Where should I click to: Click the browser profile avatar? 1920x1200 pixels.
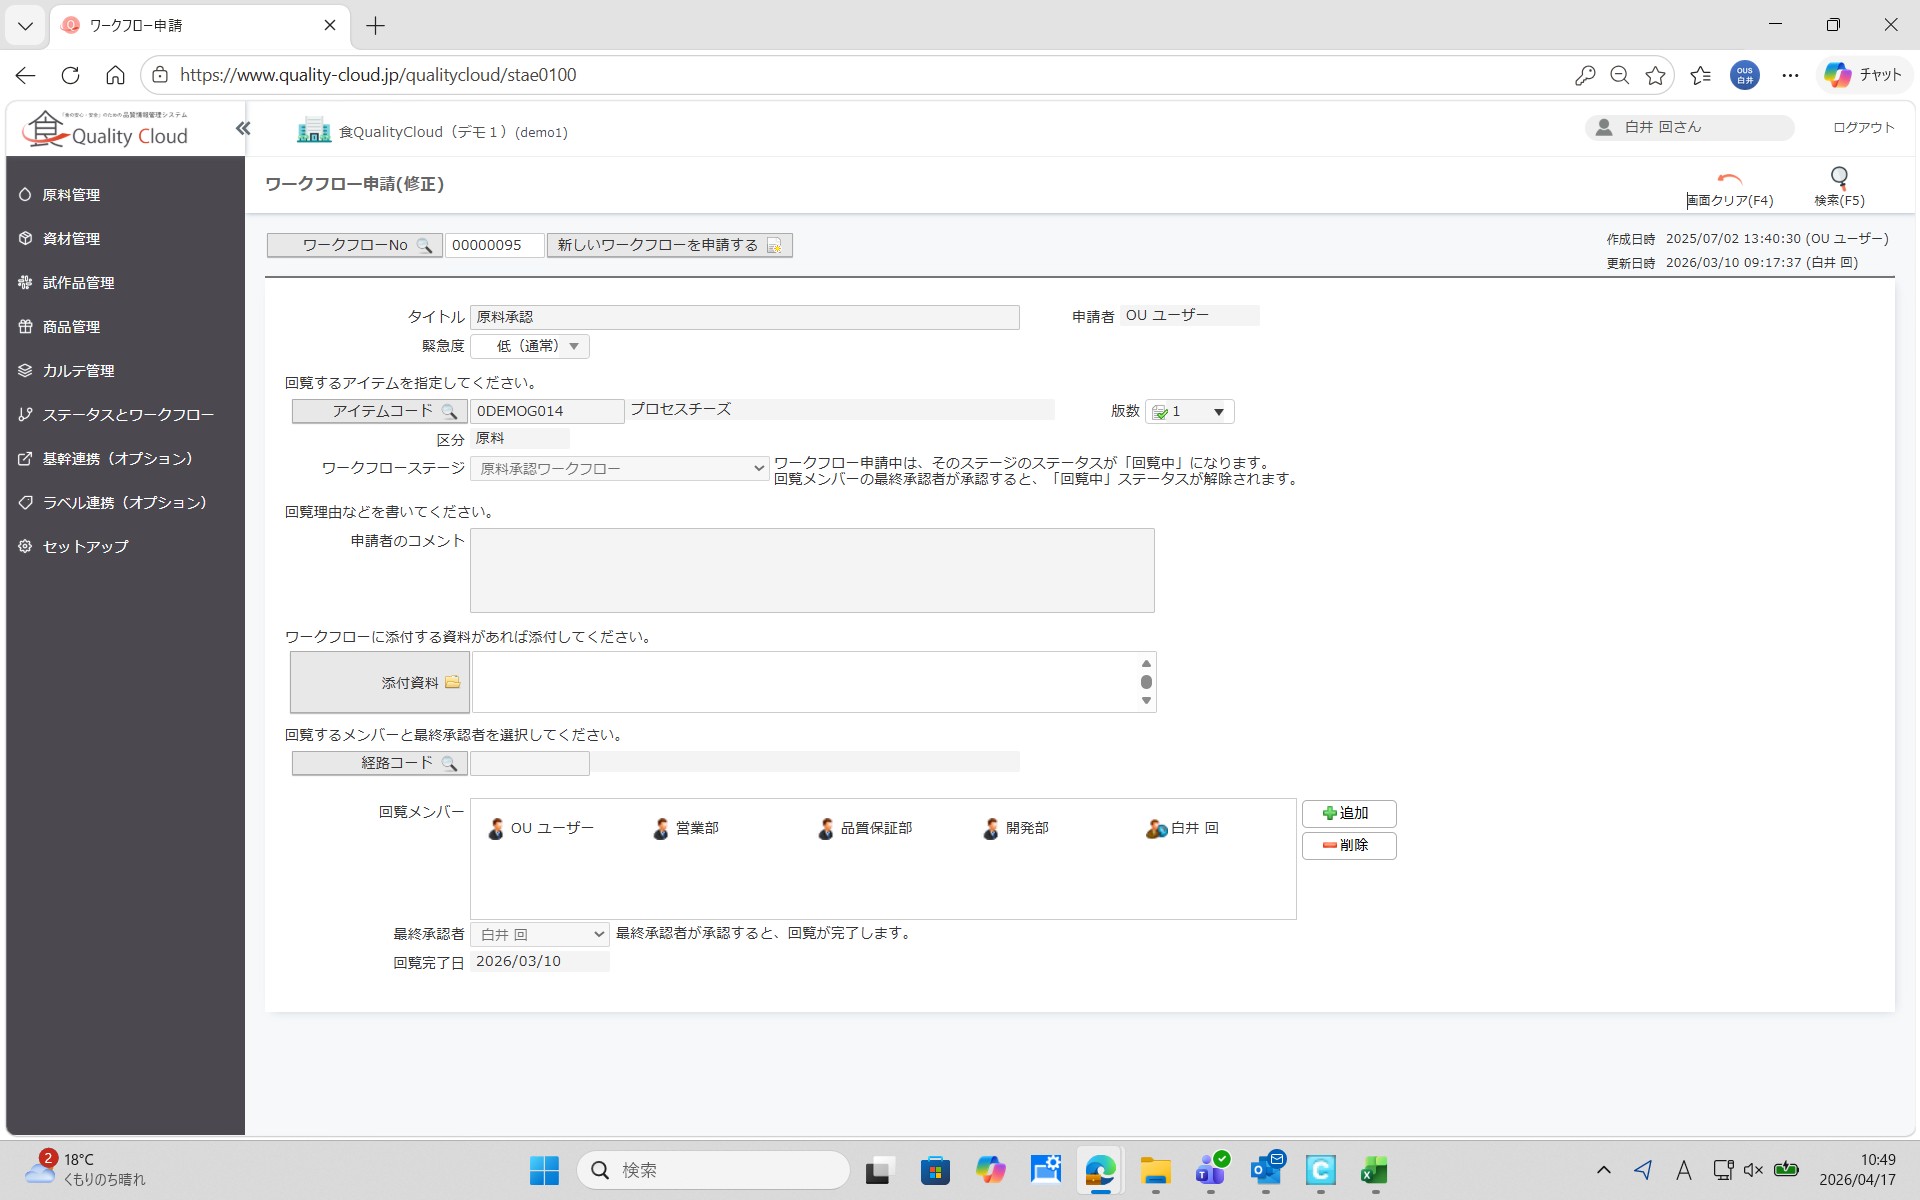click(1745, 75)
